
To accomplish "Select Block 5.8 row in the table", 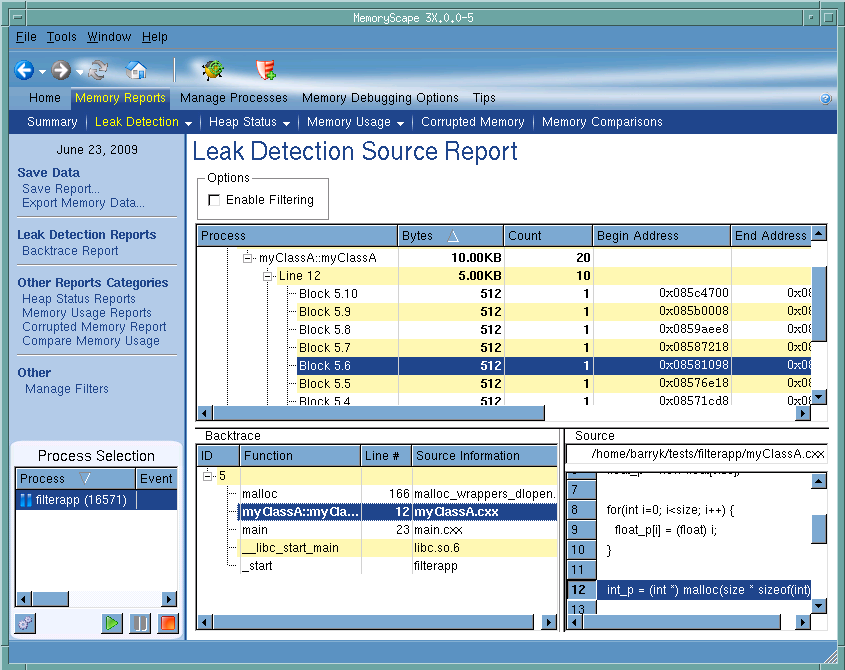I will [328, 330].
